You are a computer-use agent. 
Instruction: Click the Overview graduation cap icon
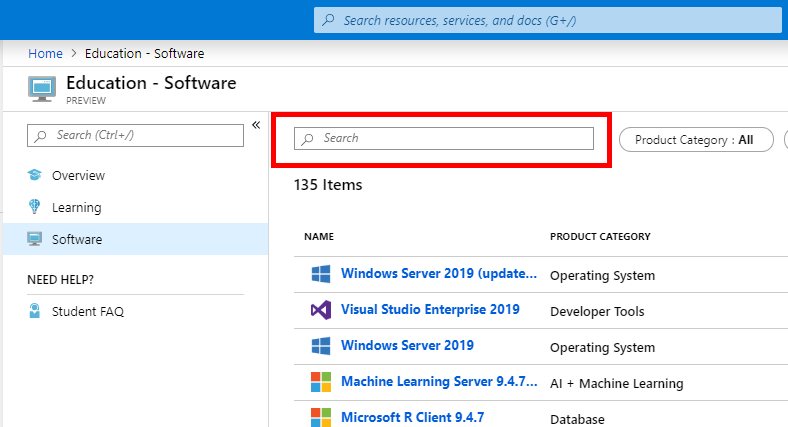(x=35, y=175)
